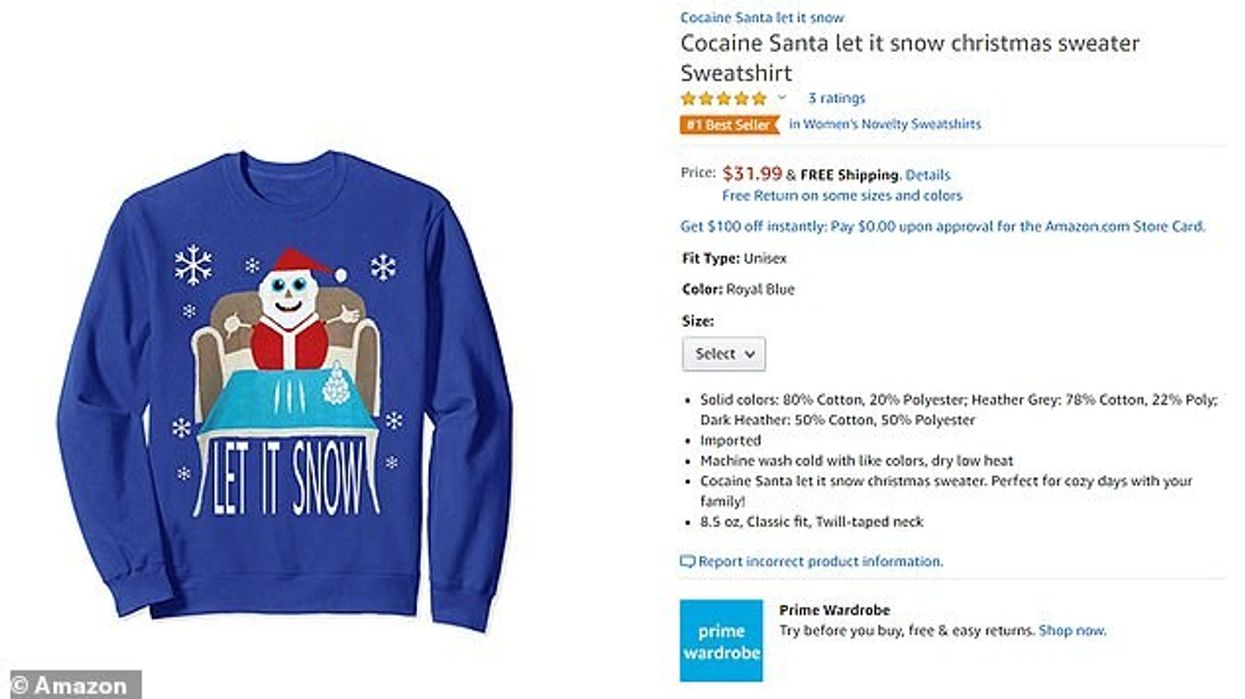Click Report incorrect product information text
This screenshot has height=699, width=1245.
coord(820,562)
